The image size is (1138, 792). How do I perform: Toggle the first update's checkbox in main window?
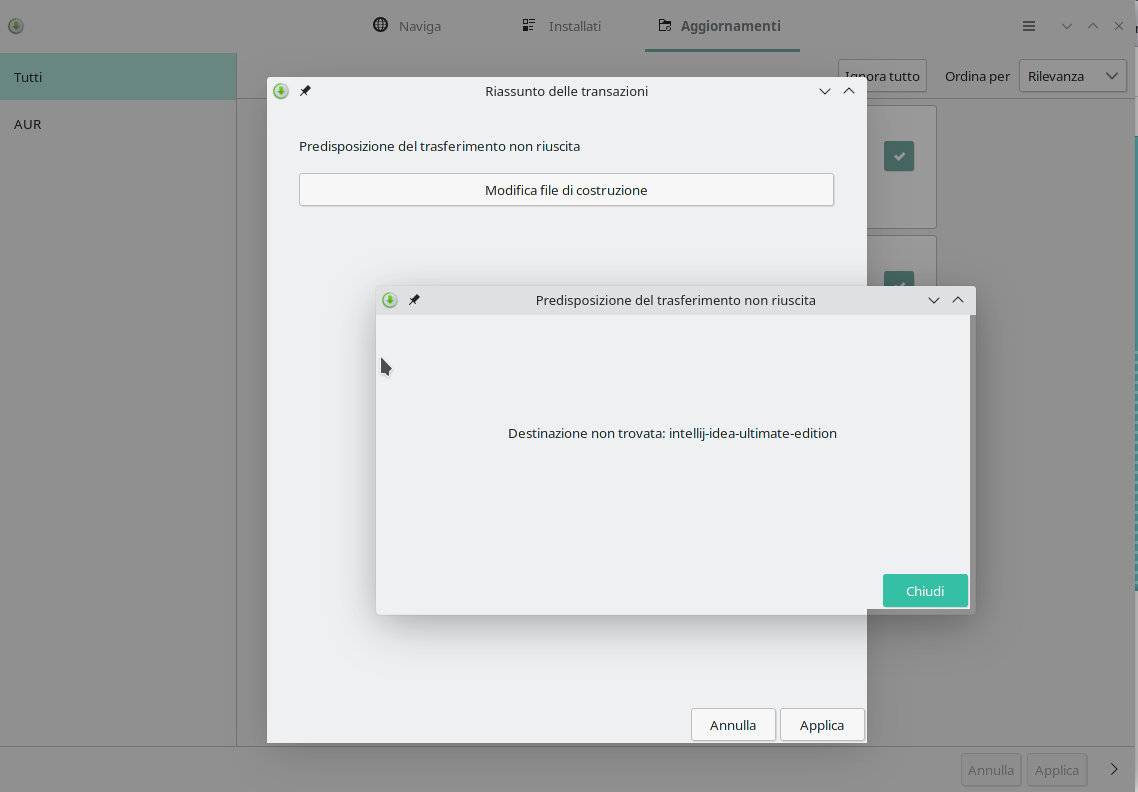tap(898, 156)
